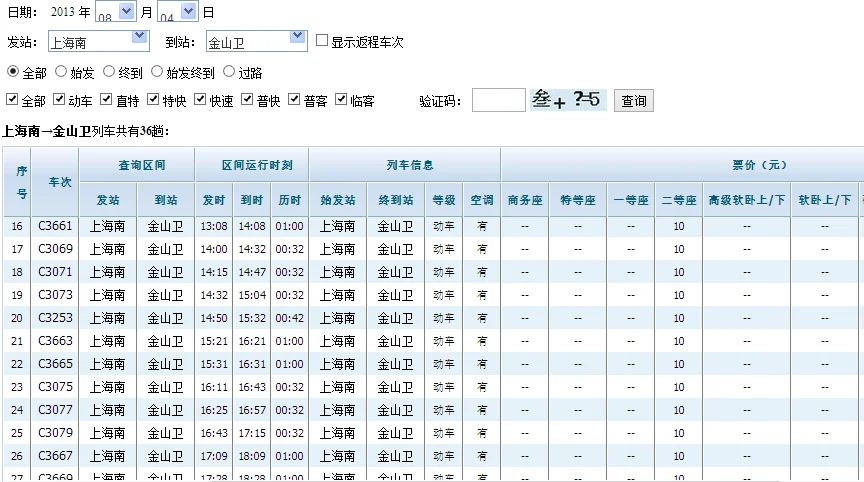Uncheck the 特快 checkbox
864x482 pixels.
[153, 99]
